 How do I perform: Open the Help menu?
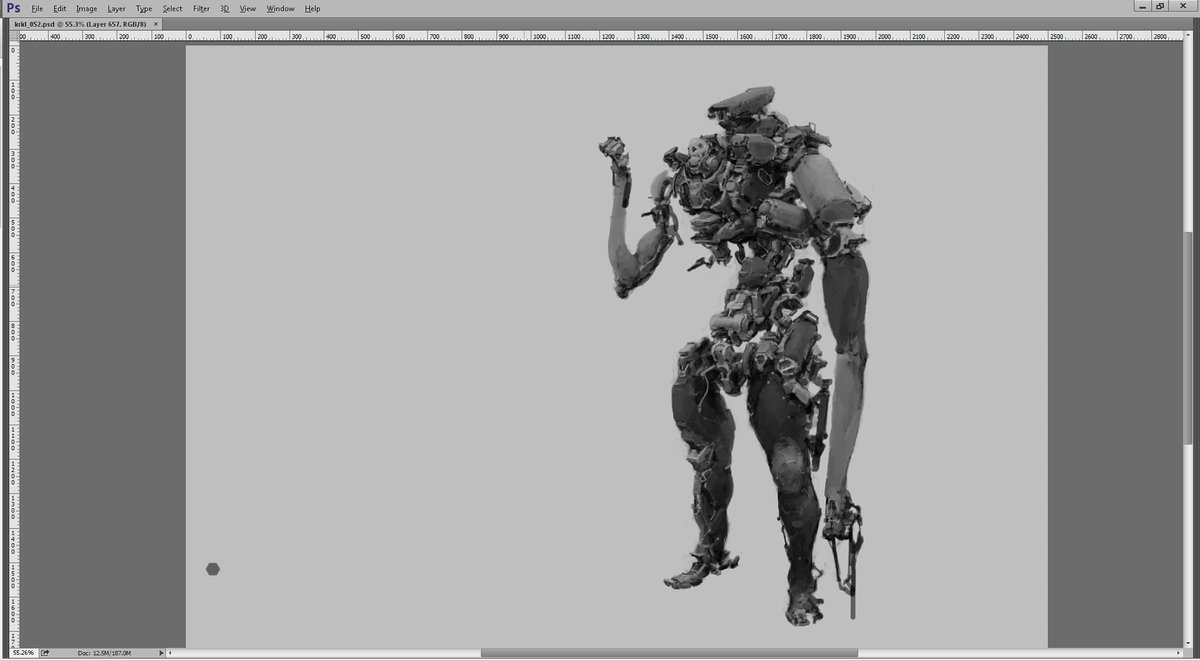click(312, 8)
